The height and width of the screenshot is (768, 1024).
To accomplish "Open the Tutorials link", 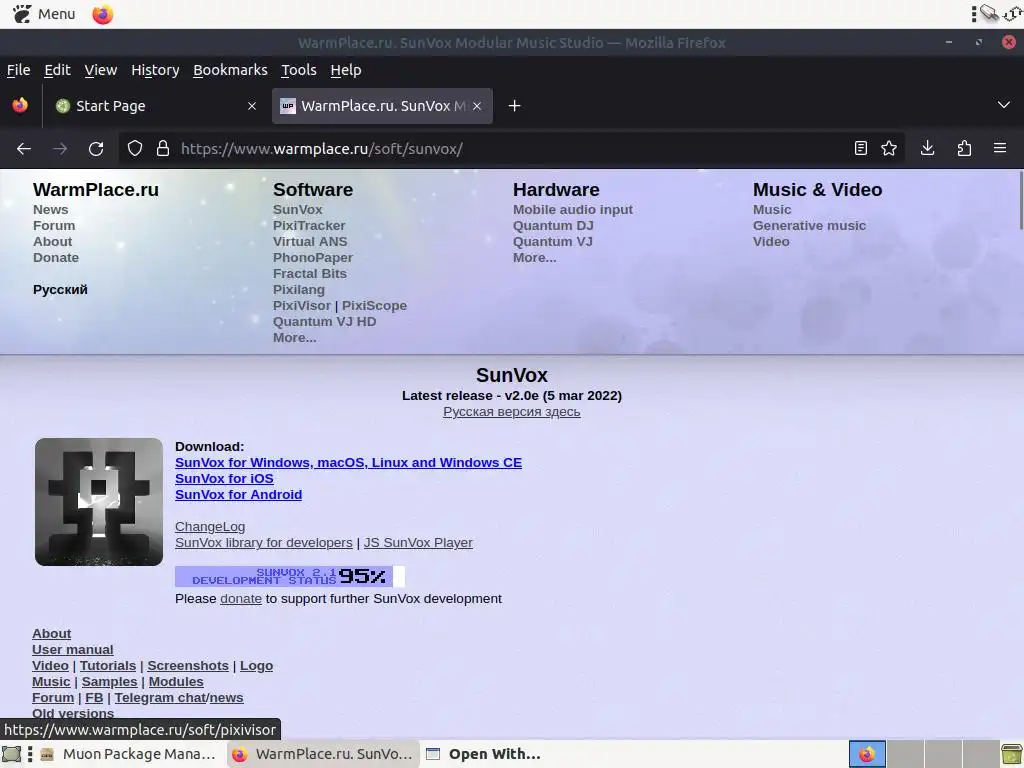I will pyautogui.click(x=108, y=665).
